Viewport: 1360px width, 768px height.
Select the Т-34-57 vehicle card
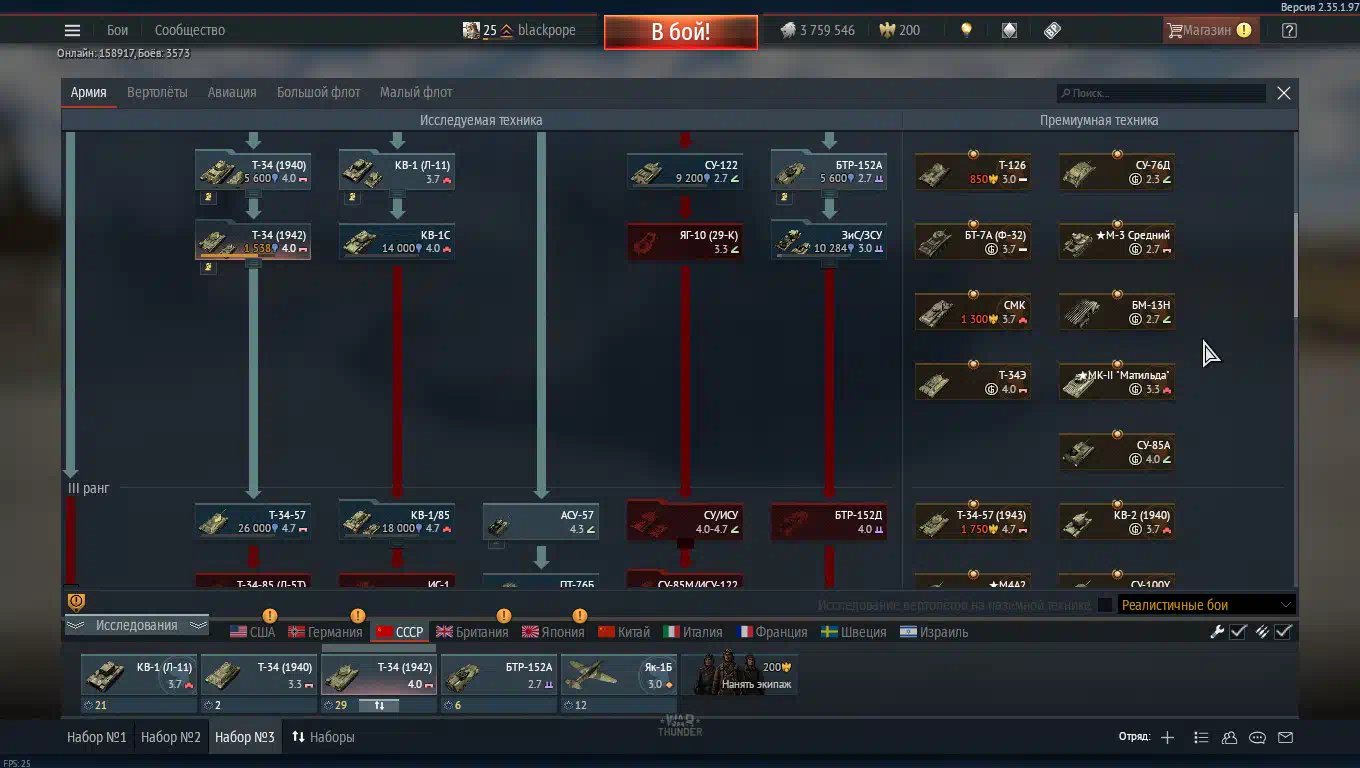253,521
